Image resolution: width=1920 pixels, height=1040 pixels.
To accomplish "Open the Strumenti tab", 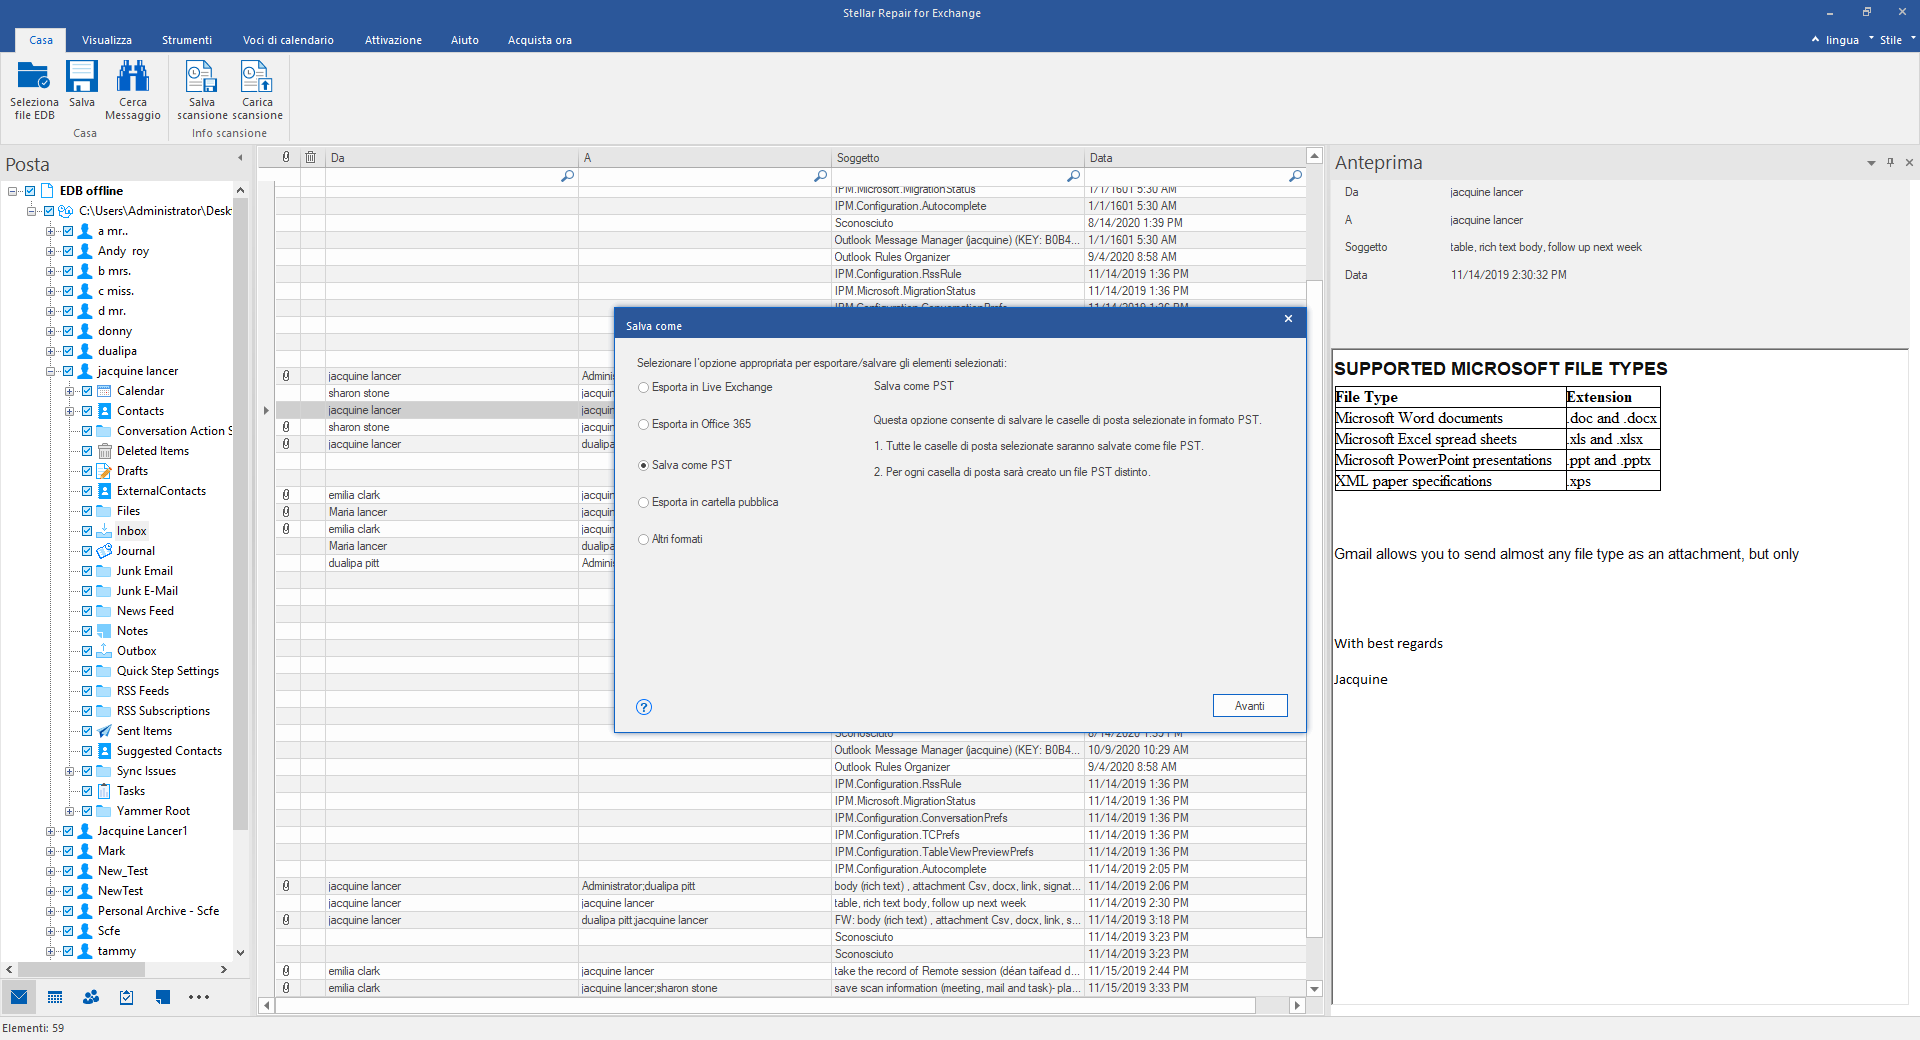I will click(x=187, y=40).
